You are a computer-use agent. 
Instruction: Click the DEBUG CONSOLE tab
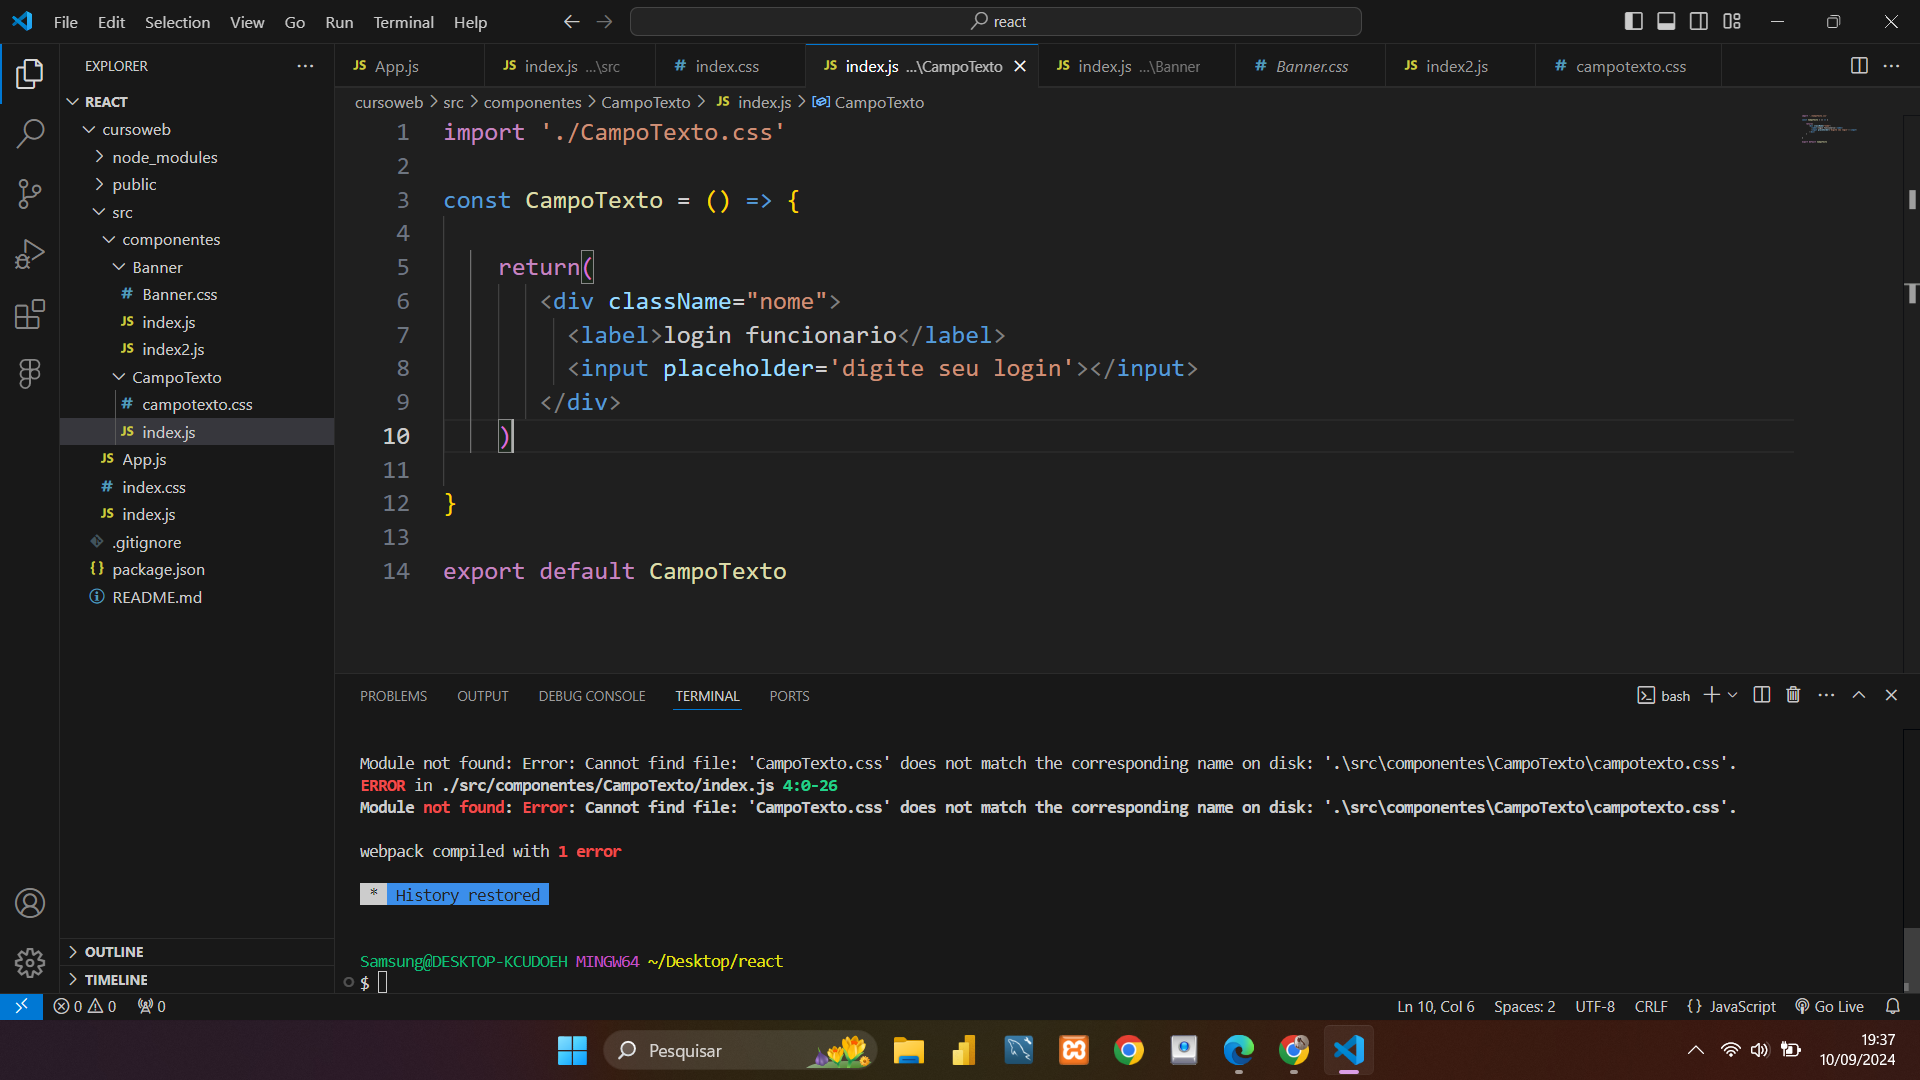point(592,696)
